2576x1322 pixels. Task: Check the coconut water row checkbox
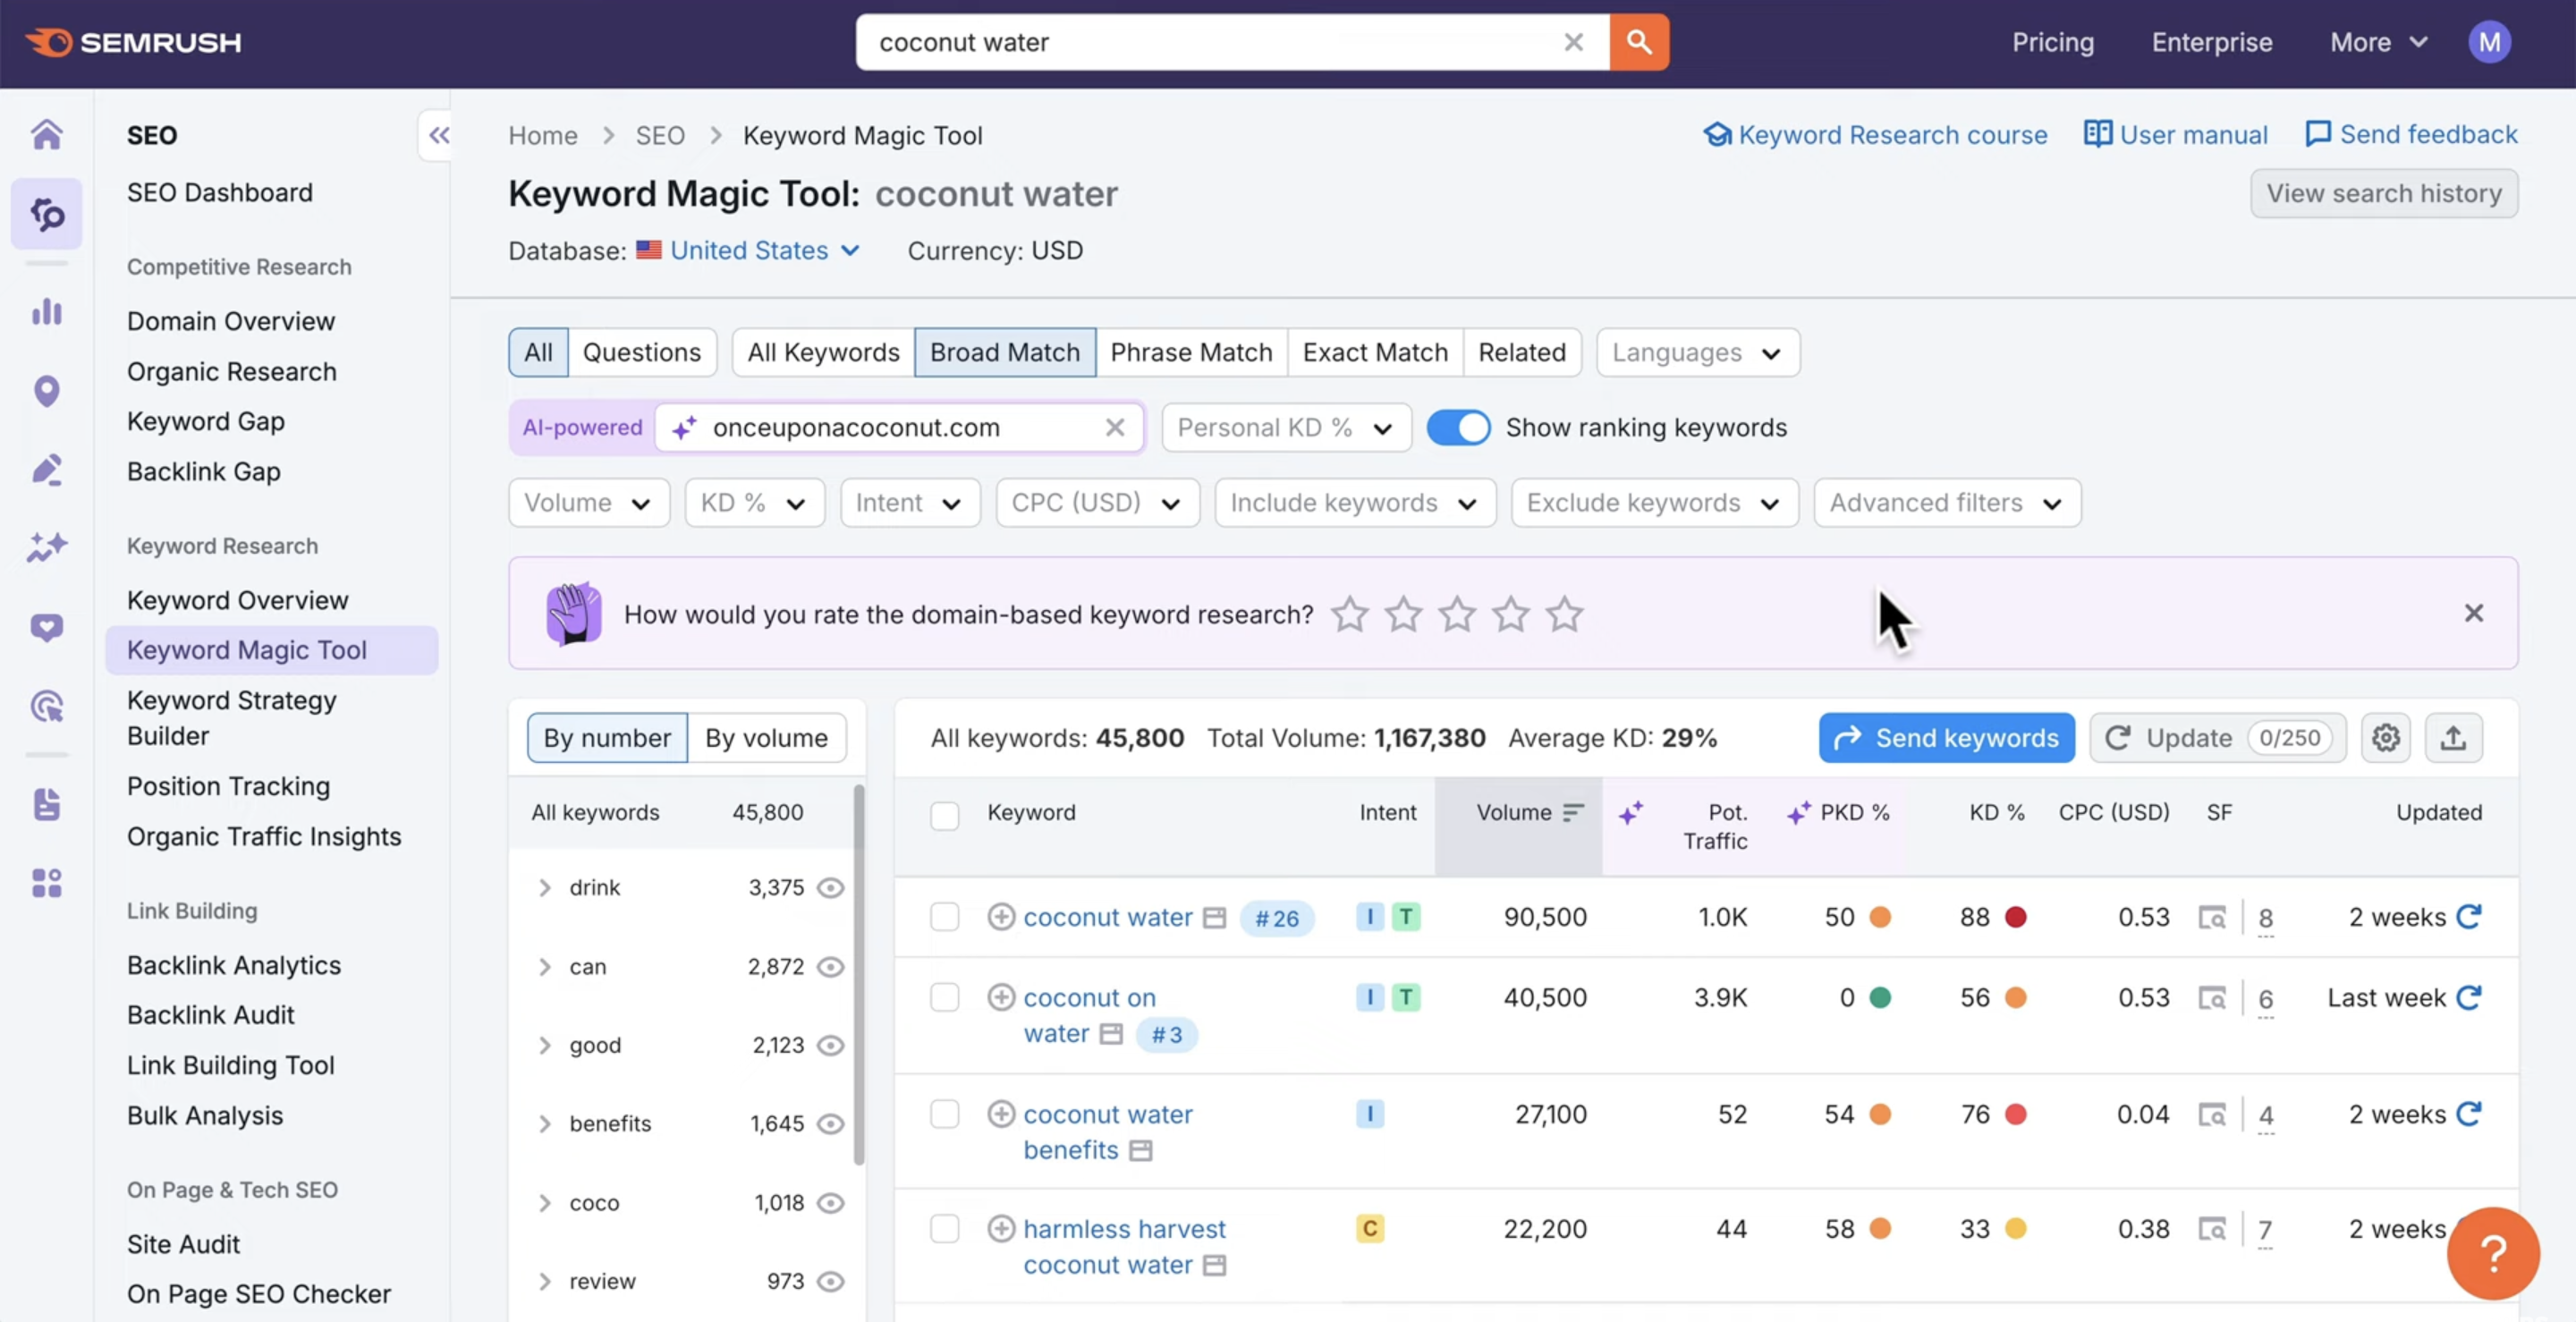click(944, 918)
